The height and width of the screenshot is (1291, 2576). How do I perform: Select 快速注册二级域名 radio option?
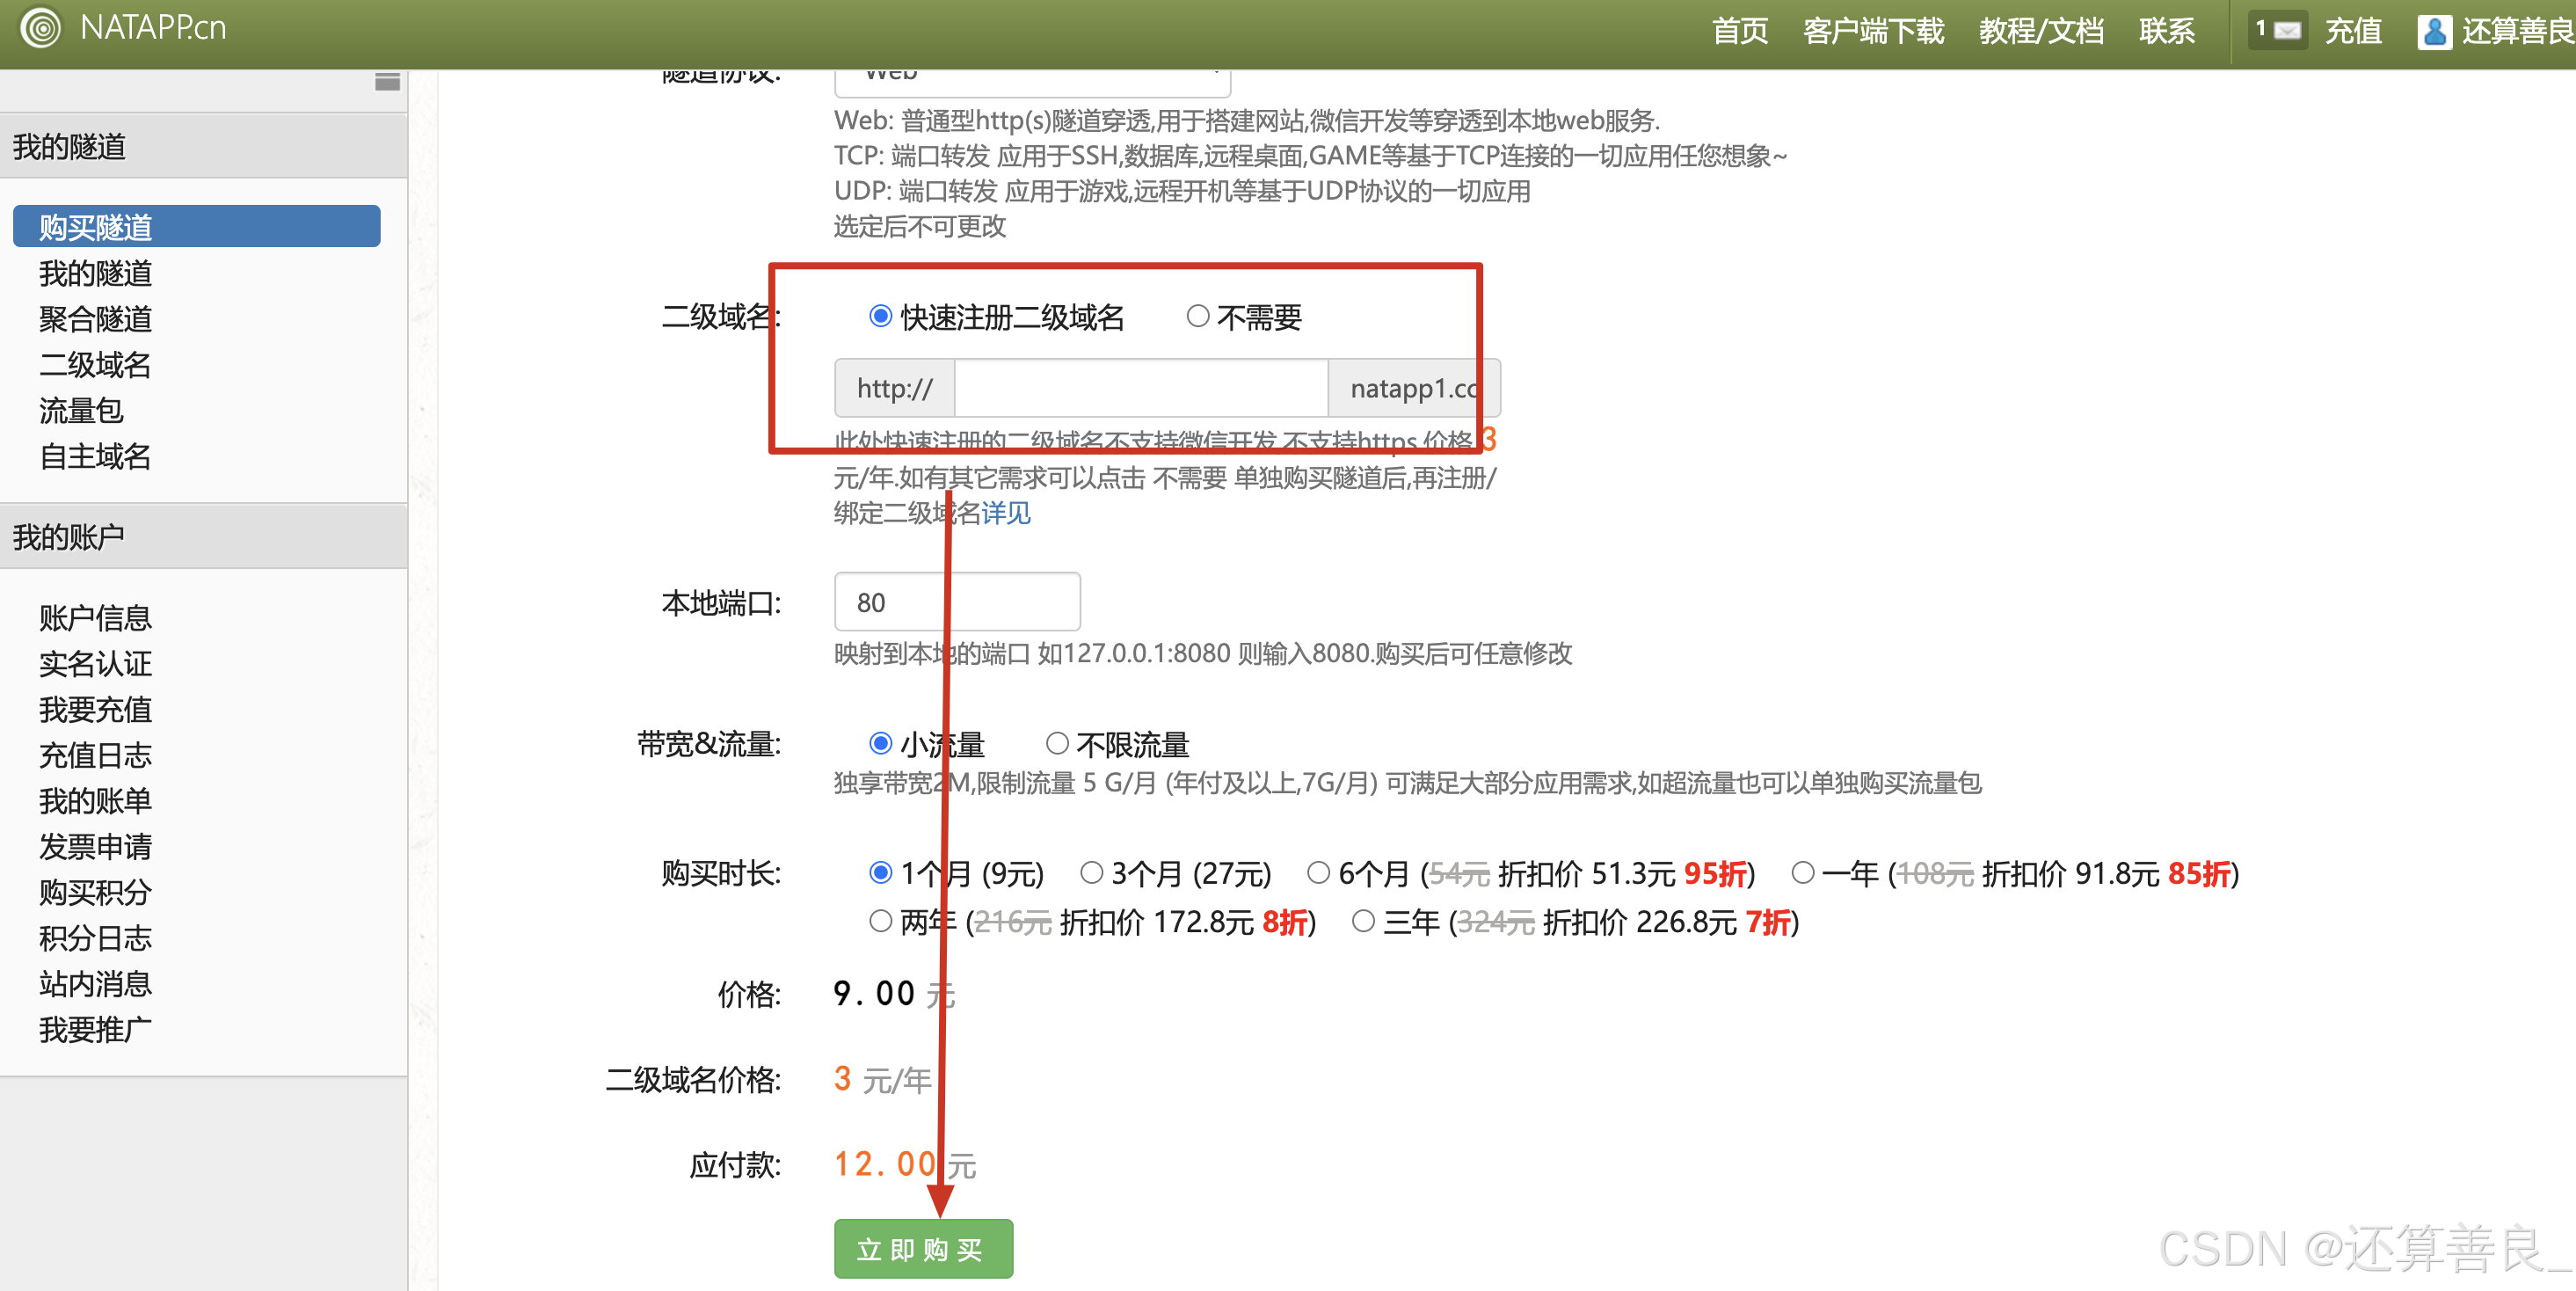(x=880, y=317)
